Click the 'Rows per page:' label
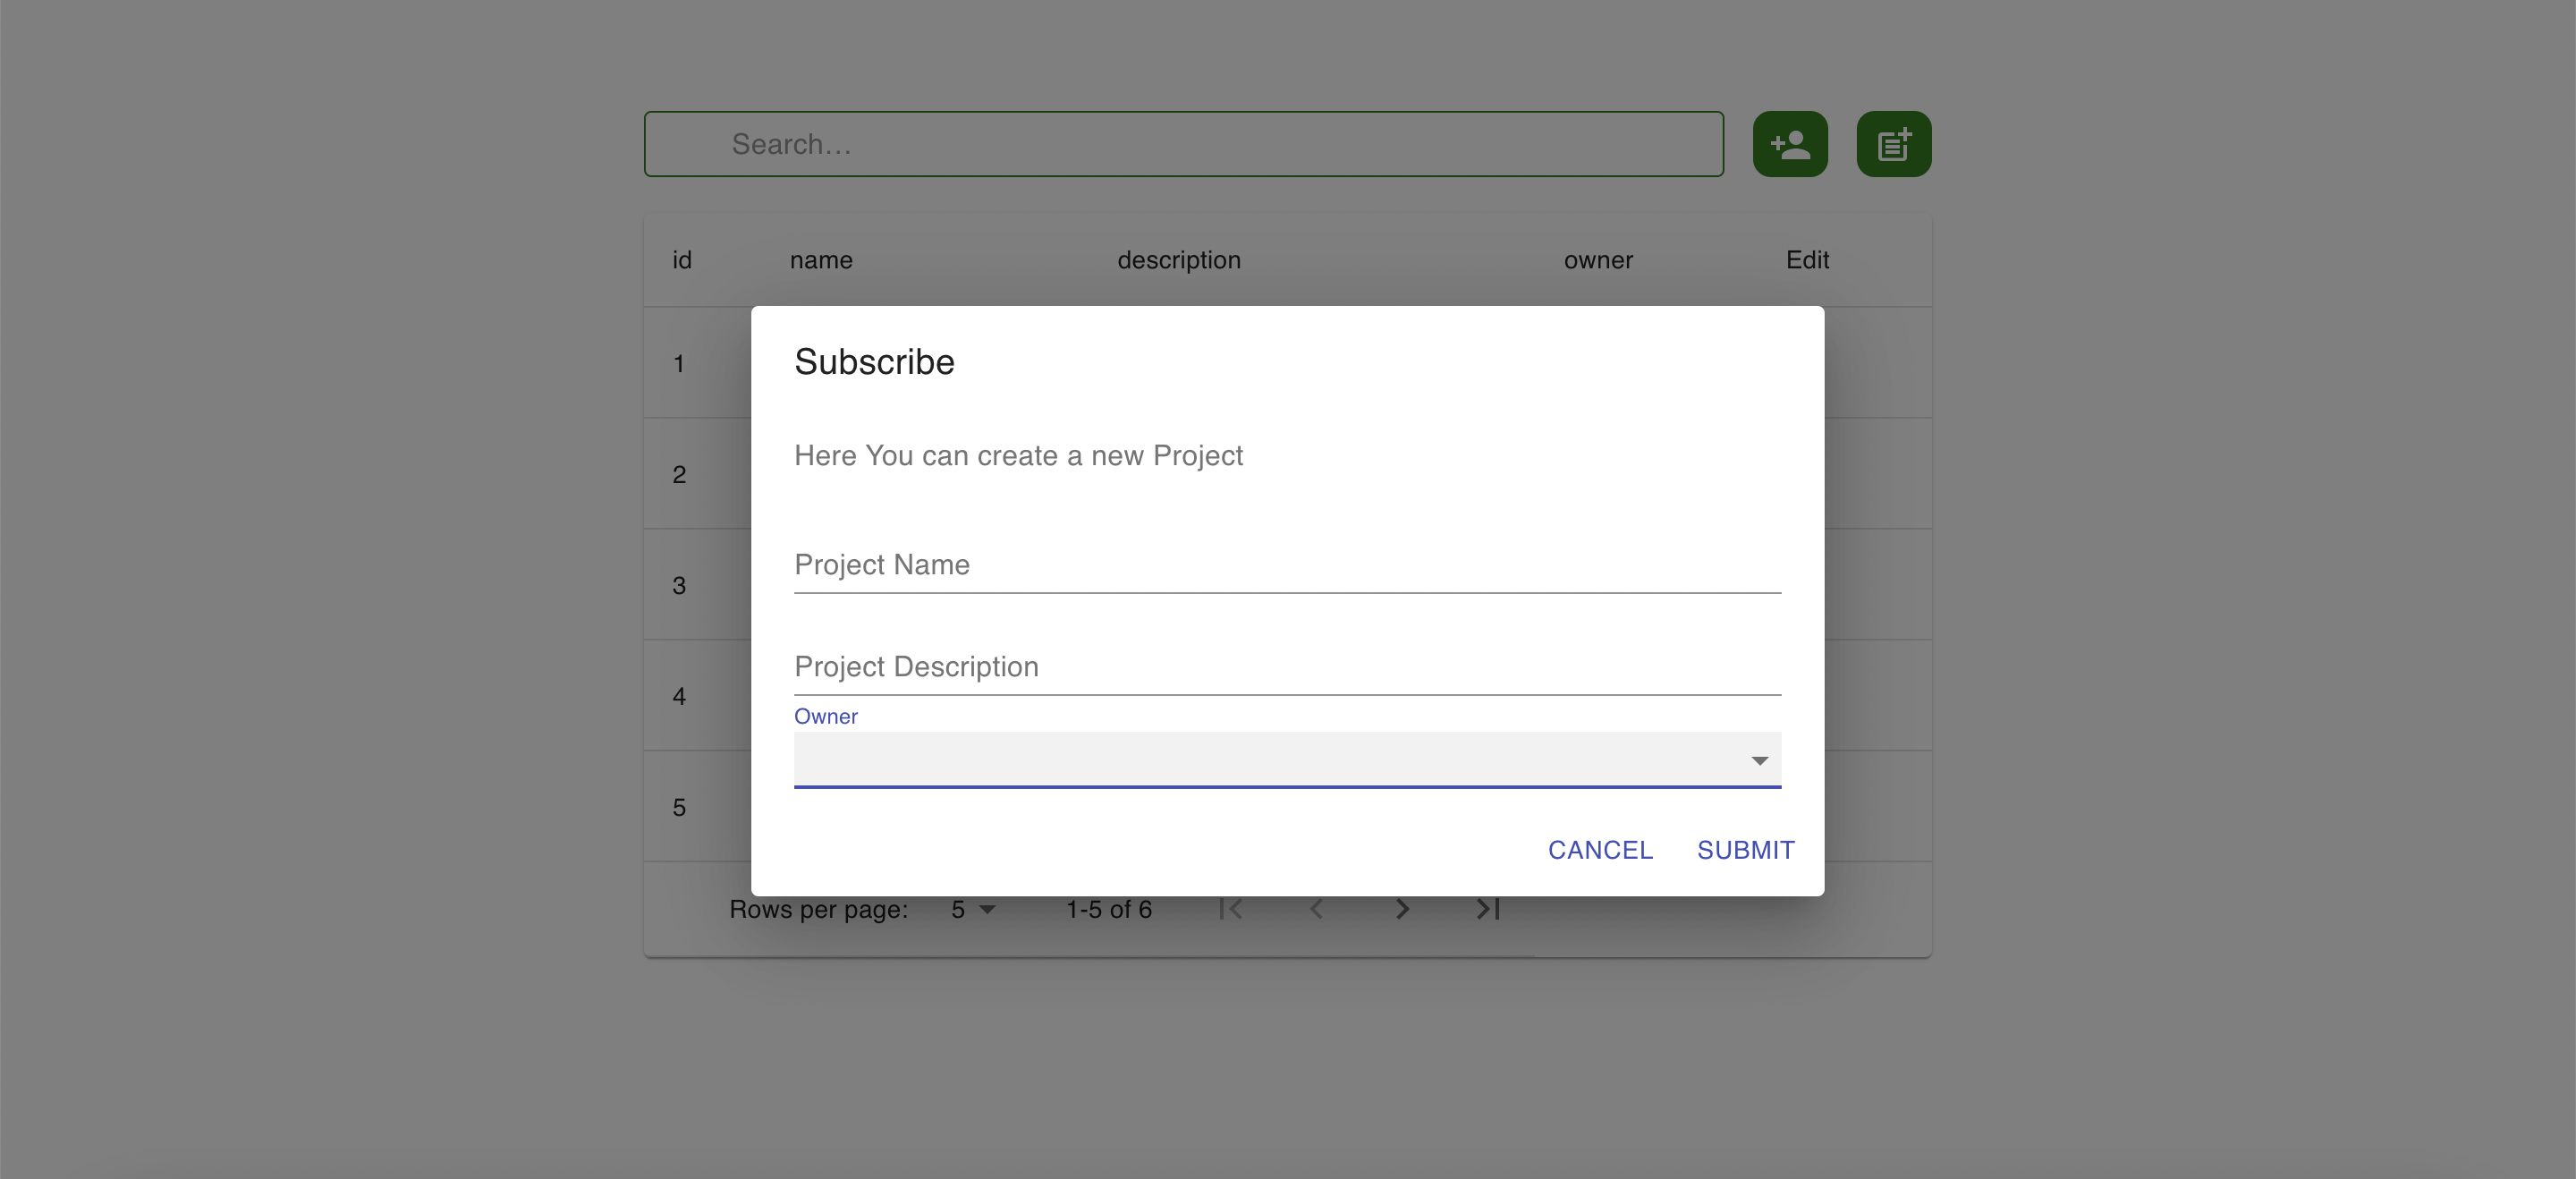 coord(818,910)
